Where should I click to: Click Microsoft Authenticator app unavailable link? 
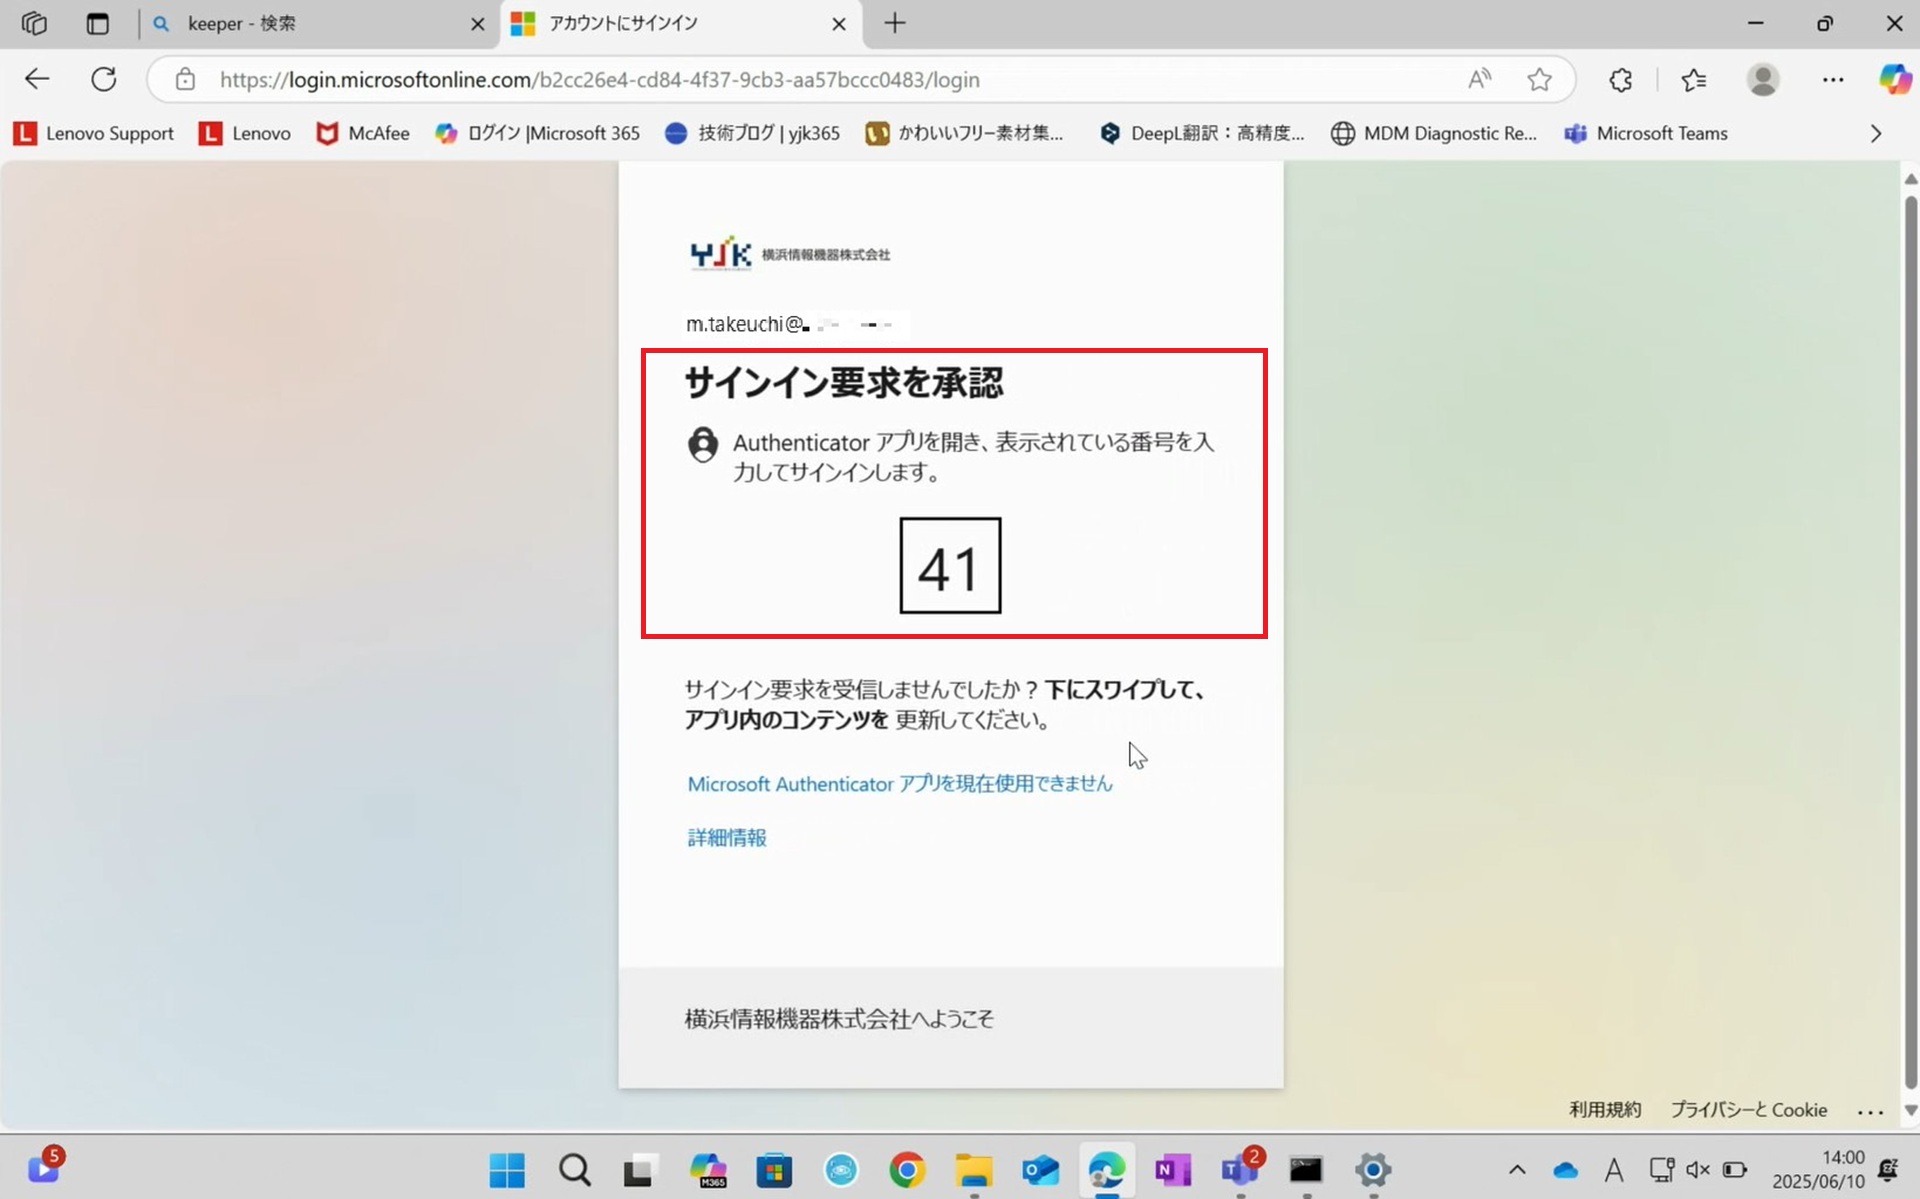[899, 784]
